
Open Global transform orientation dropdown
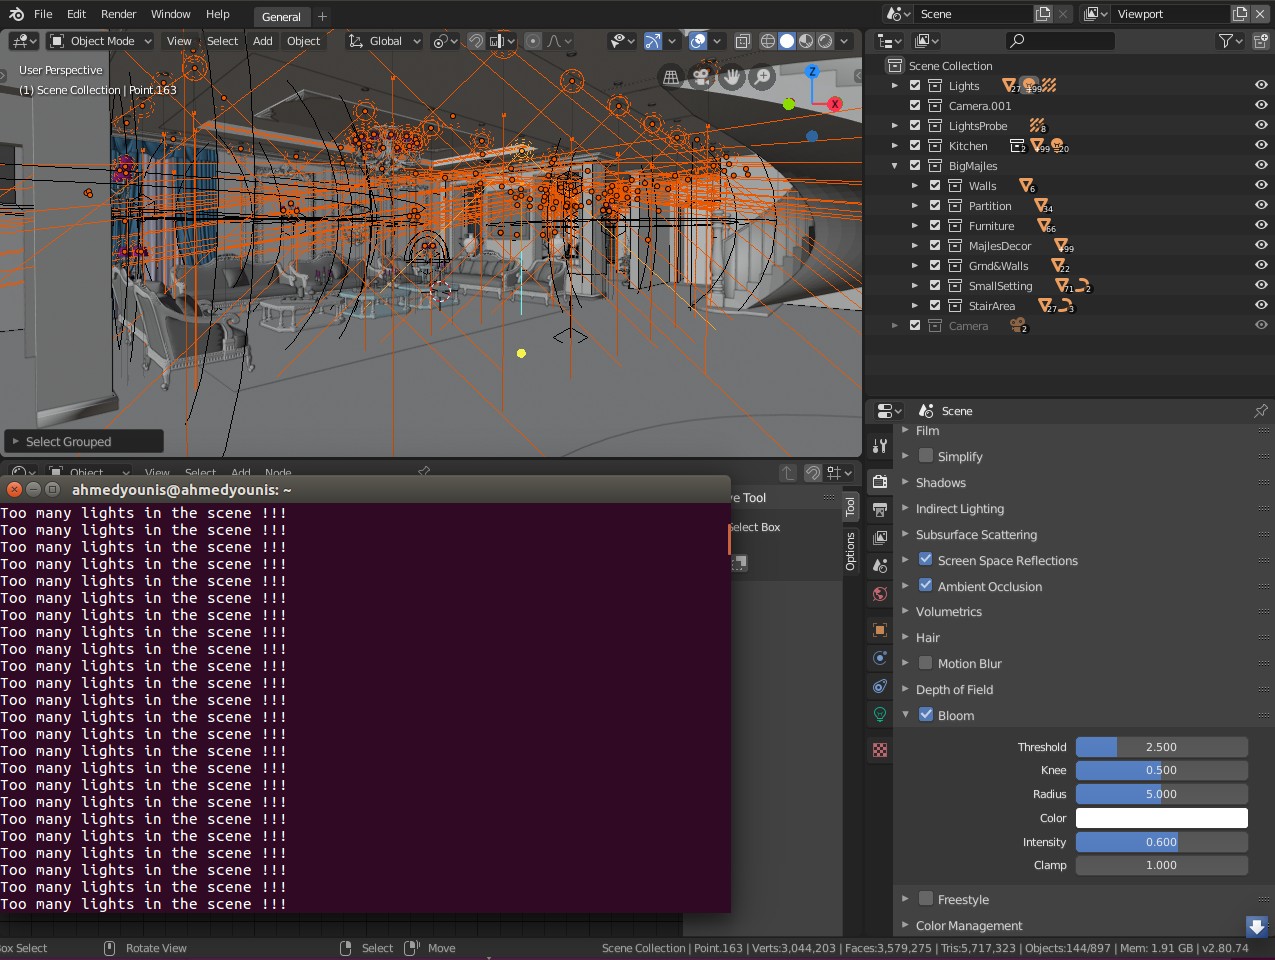point(384,41)
